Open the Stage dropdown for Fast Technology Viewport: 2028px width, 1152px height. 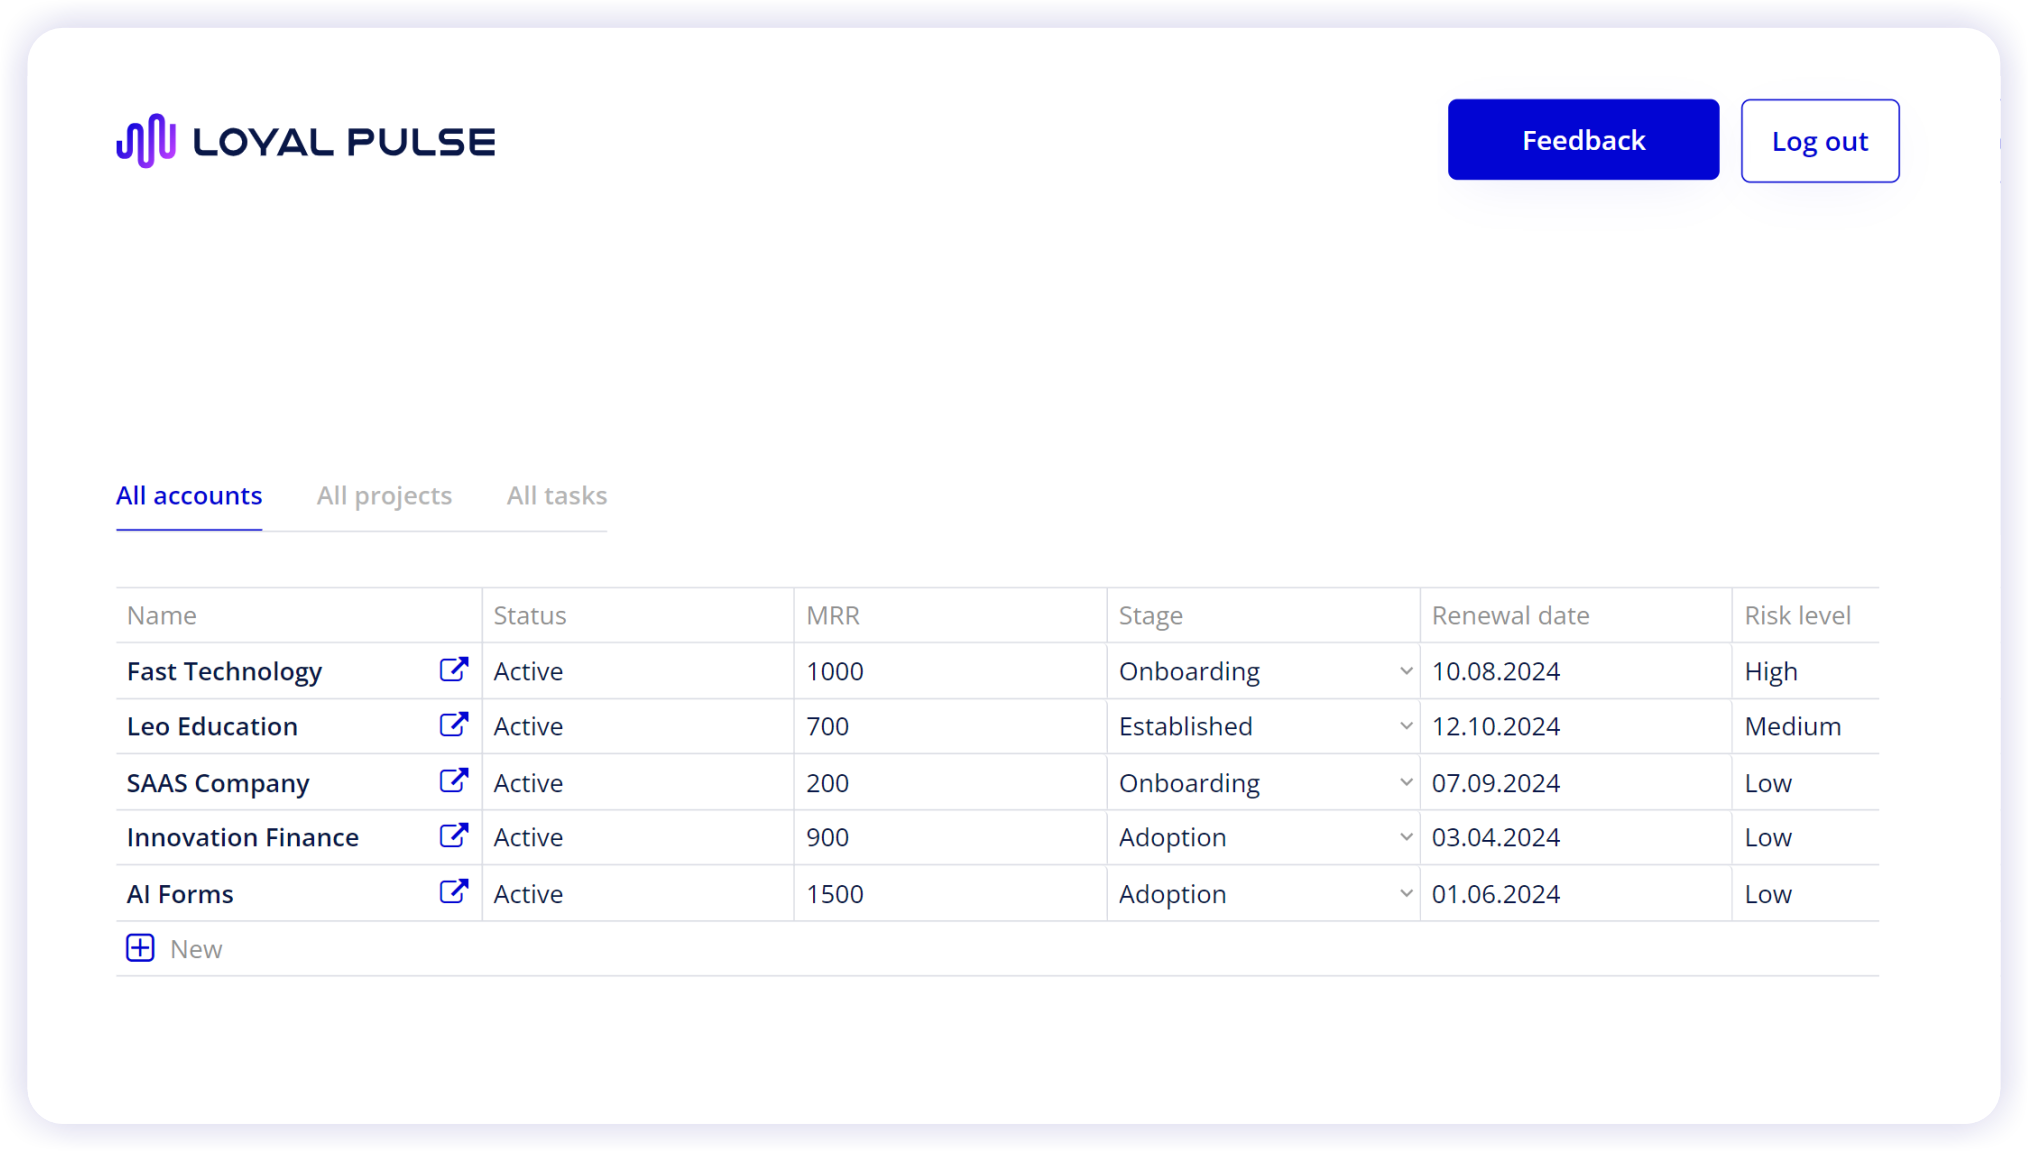pos(1406,670)
